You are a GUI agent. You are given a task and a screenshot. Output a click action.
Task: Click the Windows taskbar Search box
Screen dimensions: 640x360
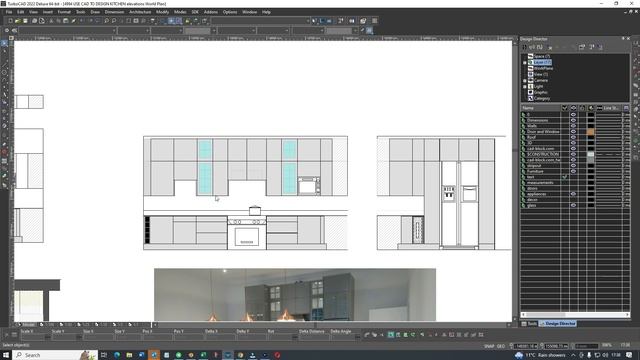click(x=56, y=355)
